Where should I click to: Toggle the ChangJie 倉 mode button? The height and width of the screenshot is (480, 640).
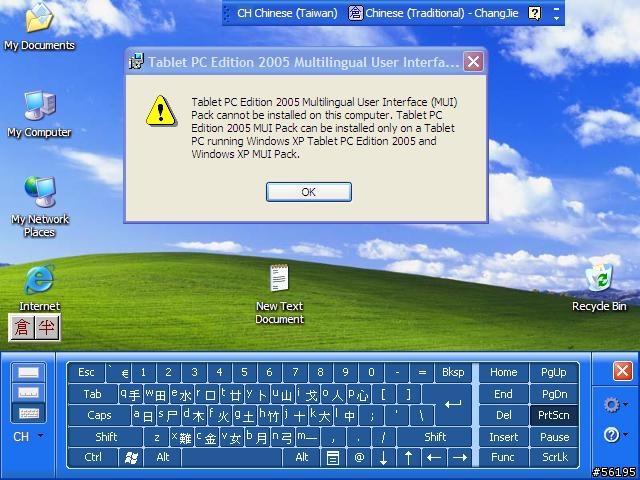point(22,327)
